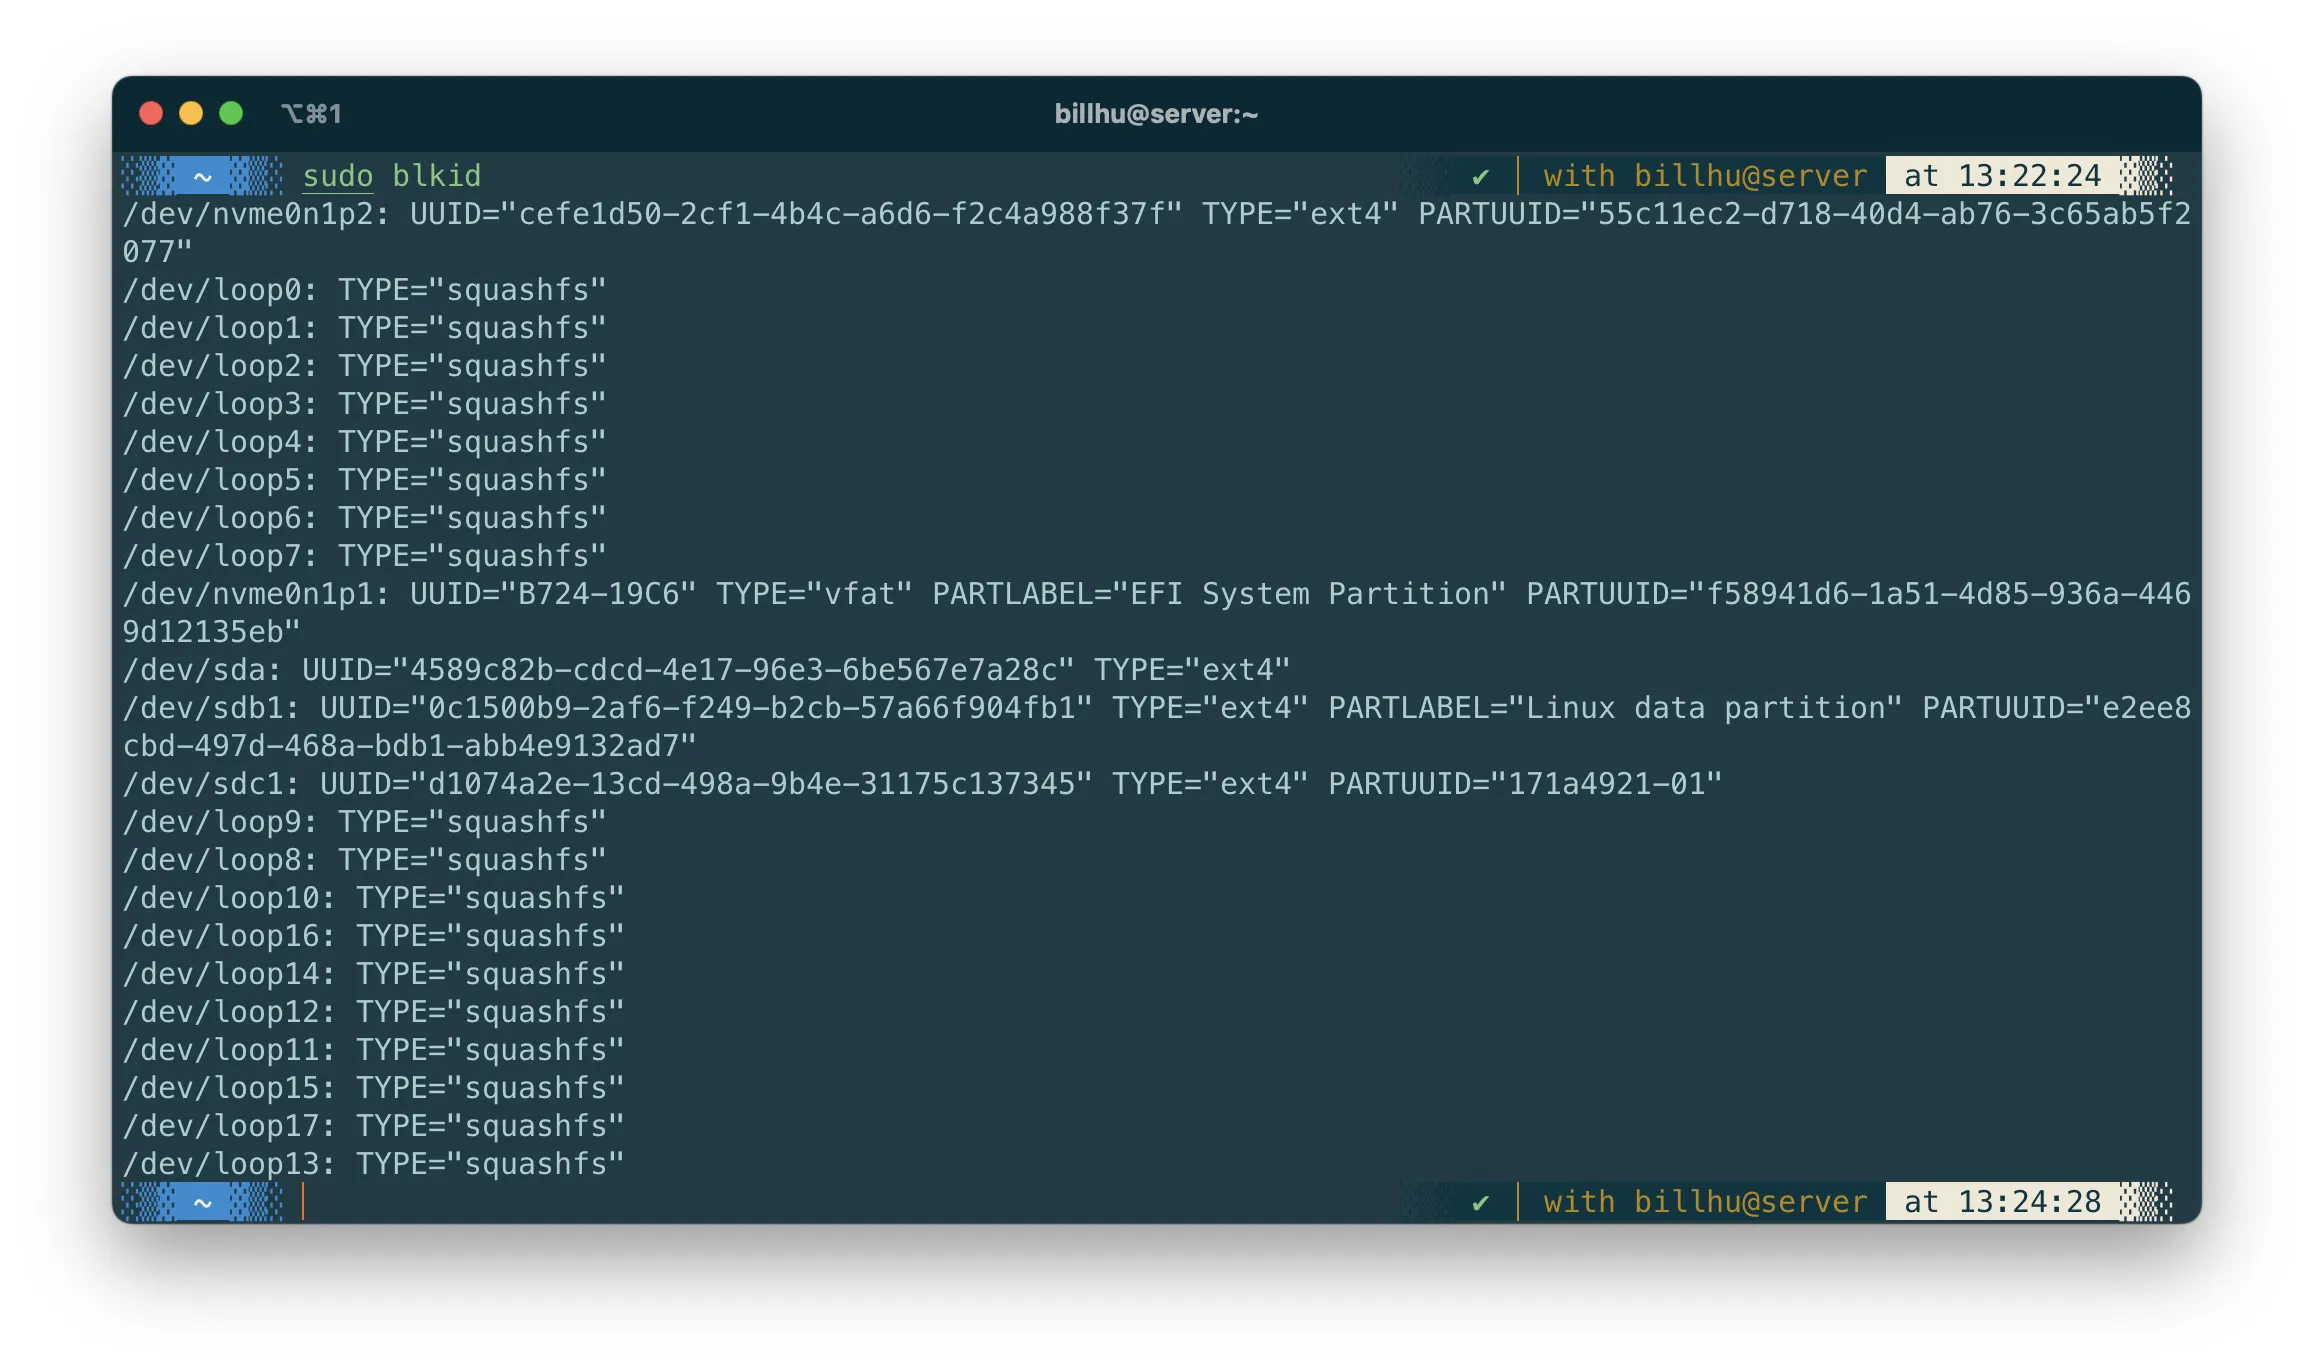Click the ⌥⌘1 window shortcut indicator
The width and height of the screenshot is (2314, 1372).
coord(311,114)
